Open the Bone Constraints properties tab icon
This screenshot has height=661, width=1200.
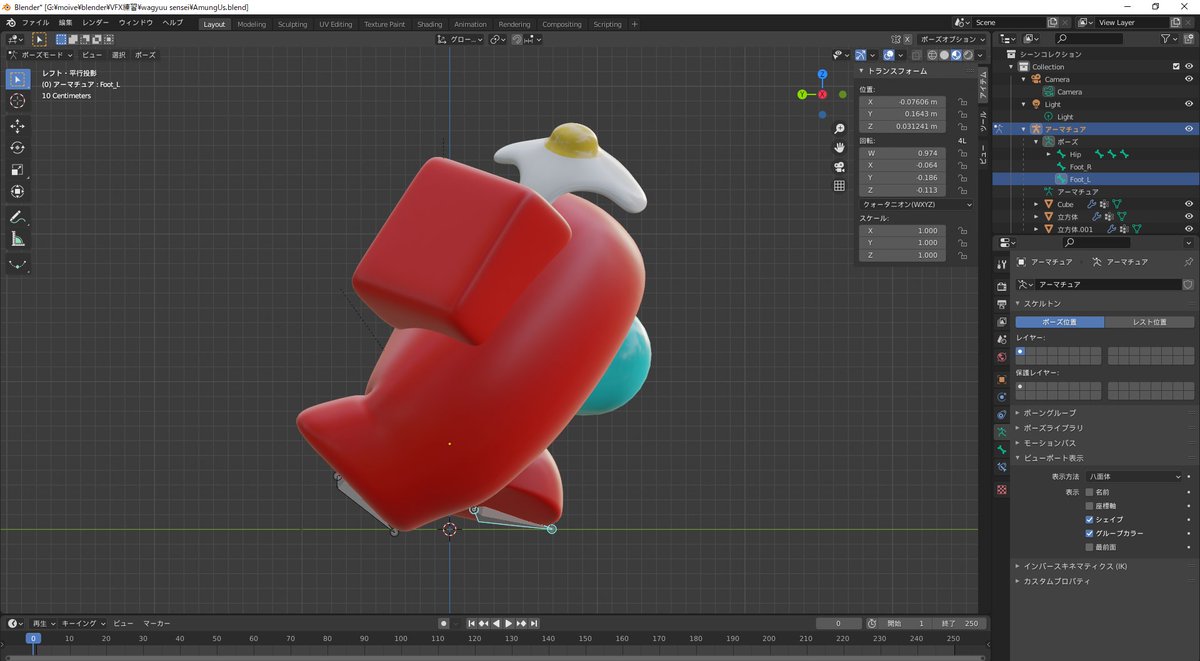click(1001, 468)
